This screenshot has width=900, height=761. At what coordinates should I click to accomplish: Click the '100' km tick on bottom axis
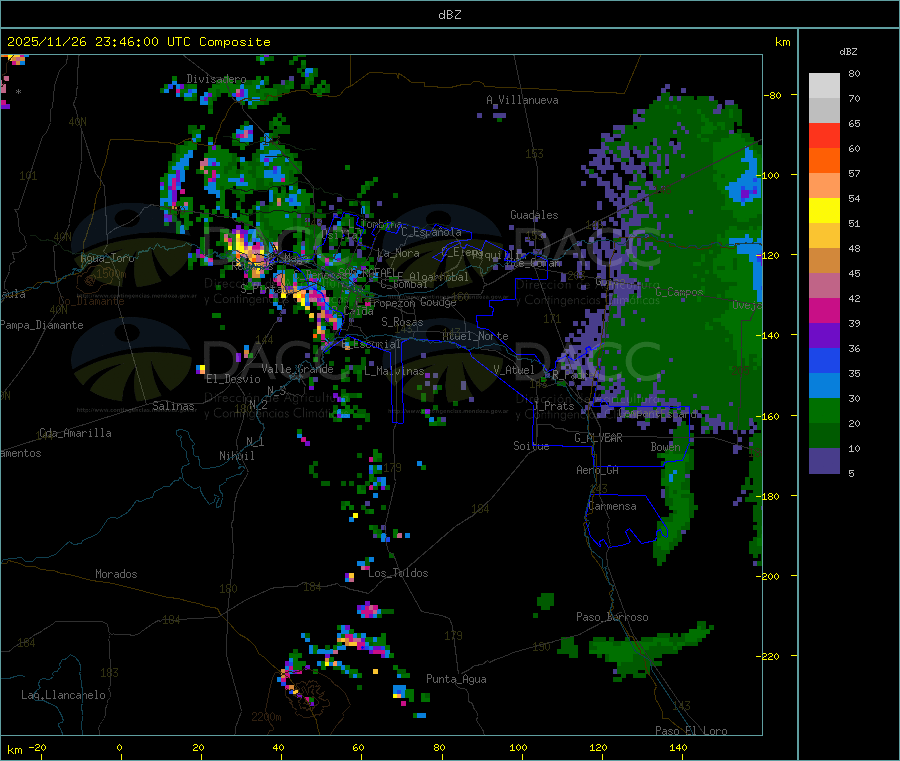coord(518,747)
